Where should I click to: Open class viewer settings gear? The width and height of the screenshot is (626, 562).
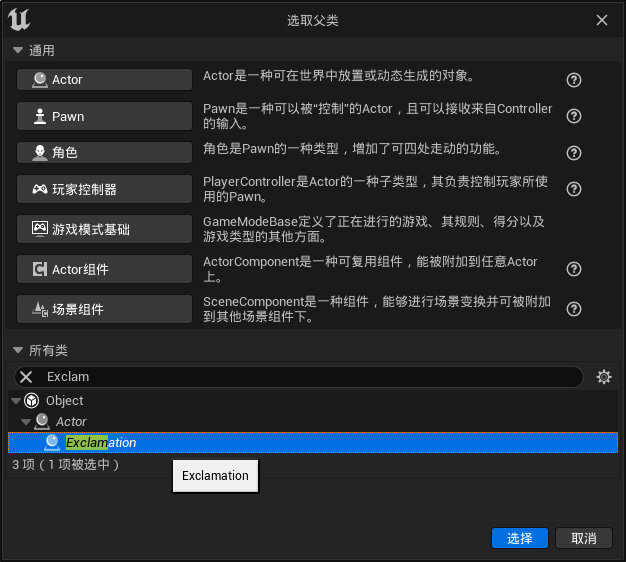(x=604, y=377)
